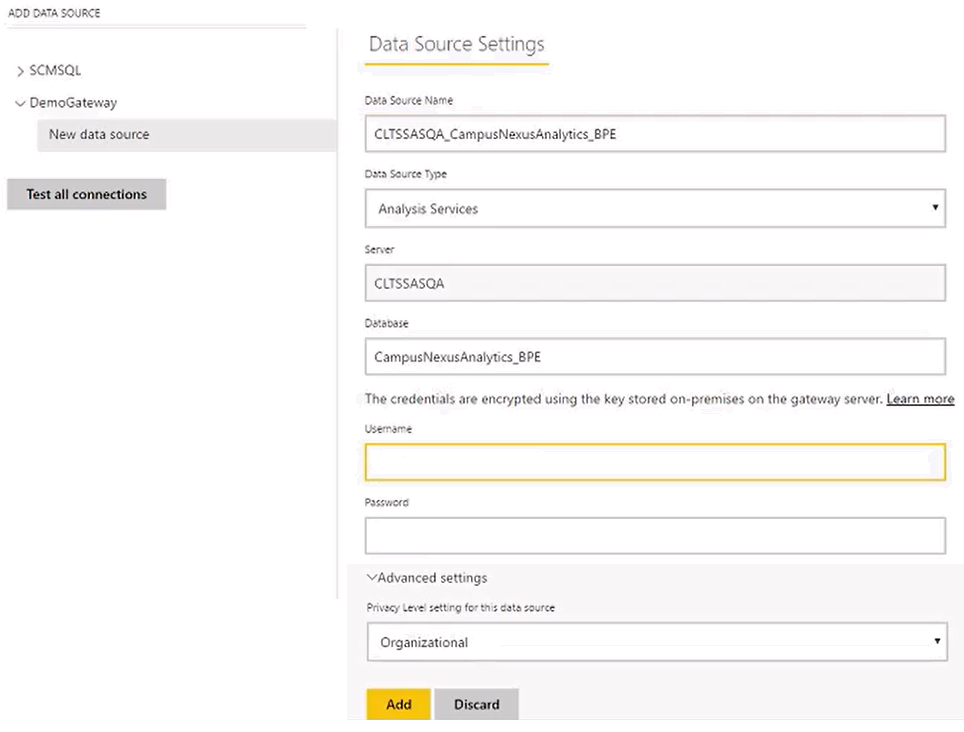Click the Data Source Settings heading

[456, 44]
